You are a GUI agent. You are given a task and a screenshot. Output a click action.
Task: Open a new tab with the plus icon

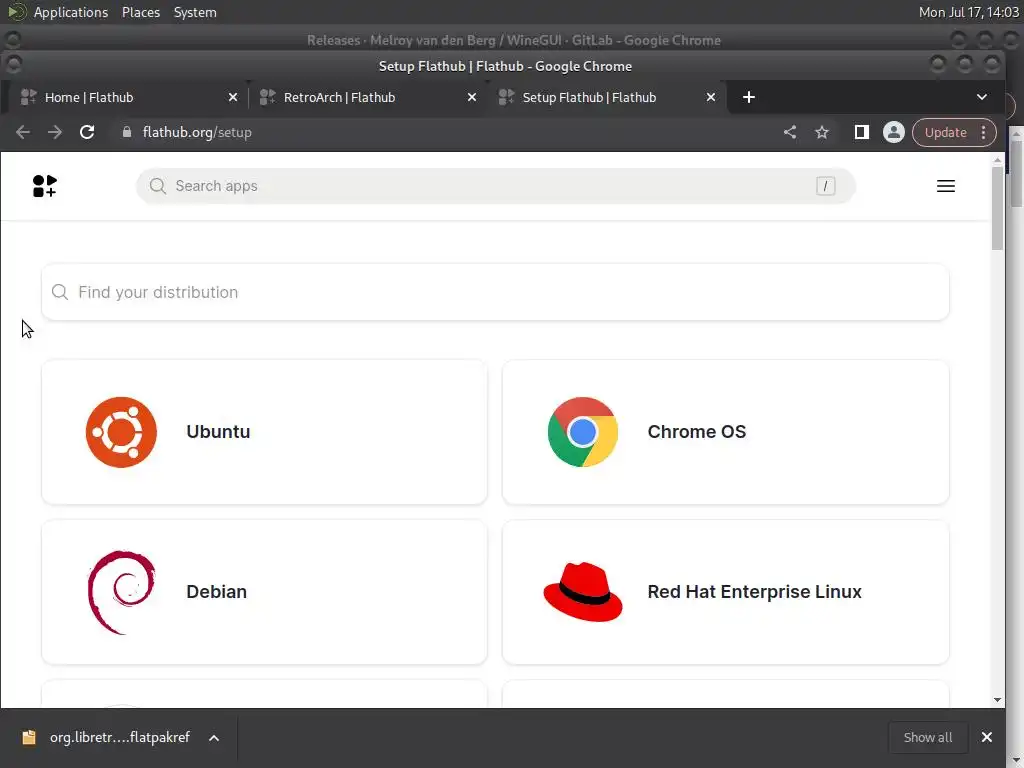748,97
